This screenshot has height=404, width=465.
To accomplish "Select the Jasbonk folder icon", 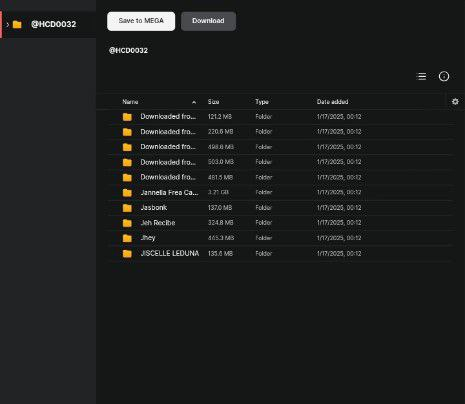I will tap(127, 208).
